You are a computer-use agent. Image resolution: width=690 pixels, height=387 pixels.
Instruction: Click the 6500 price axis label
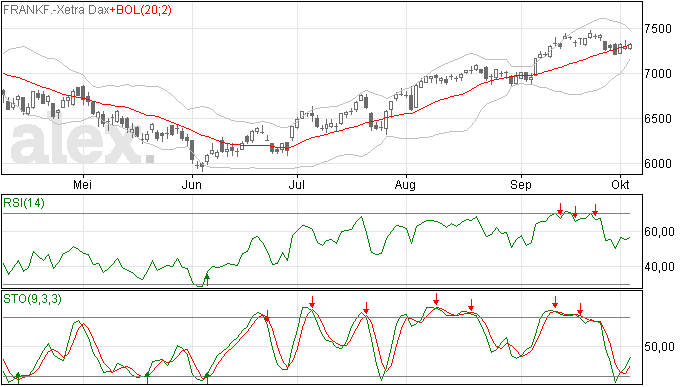658,119
